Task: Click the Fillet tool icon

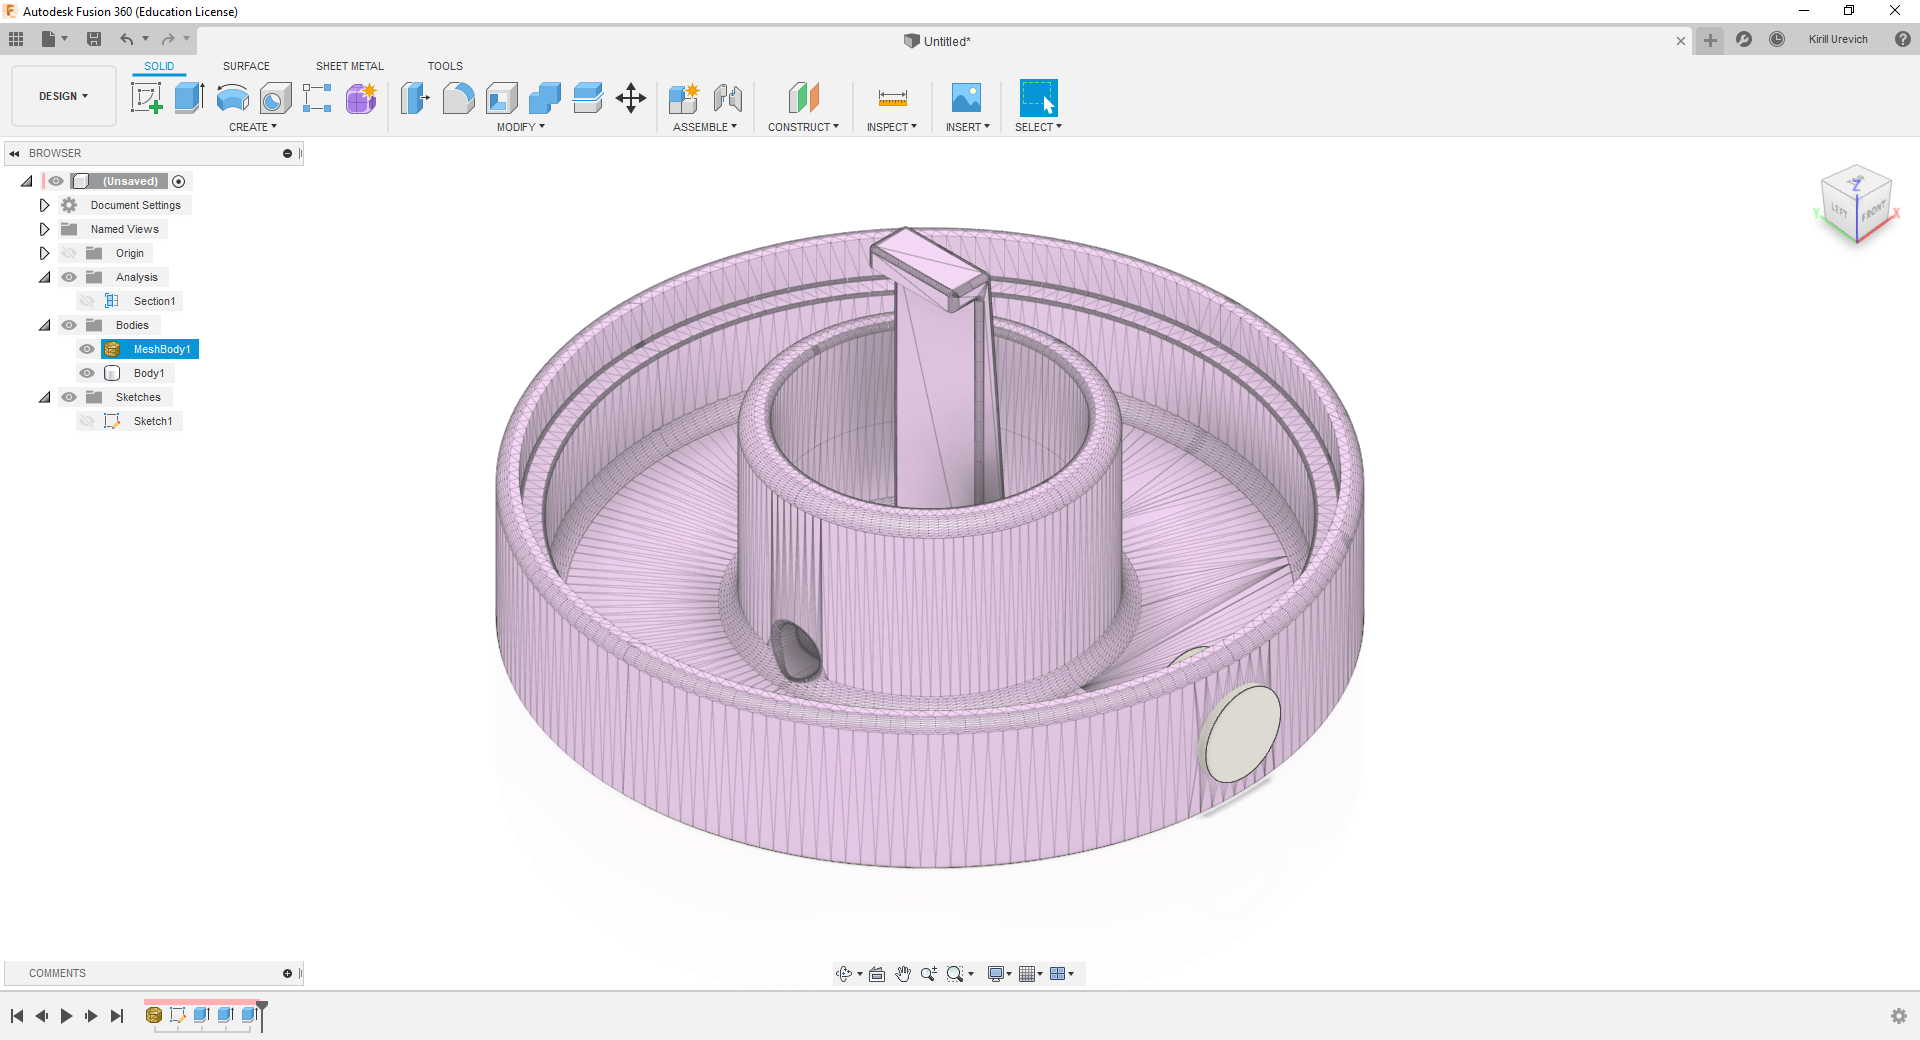Action: 458,98
